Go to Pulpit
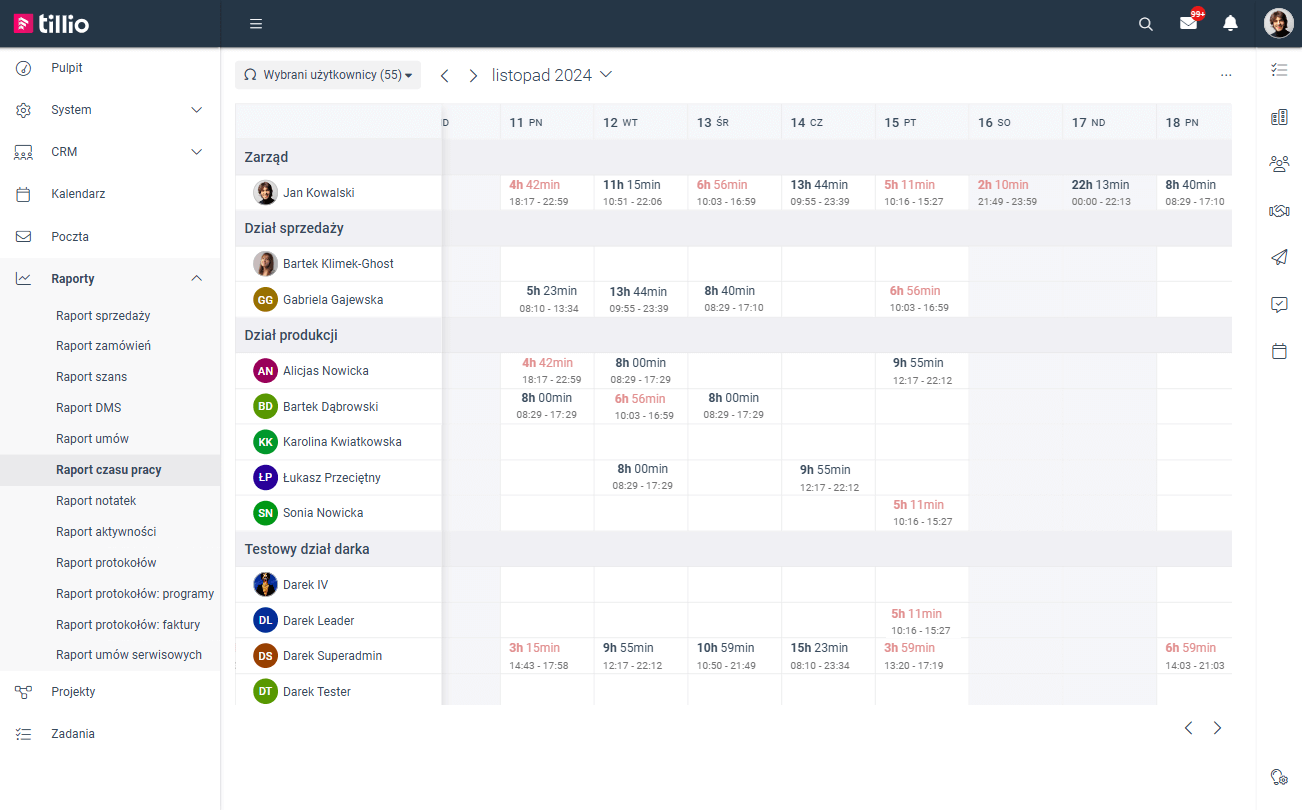The width and height of the screenshot is (1302, 810). pyautogui.click(x=67, y=68)
